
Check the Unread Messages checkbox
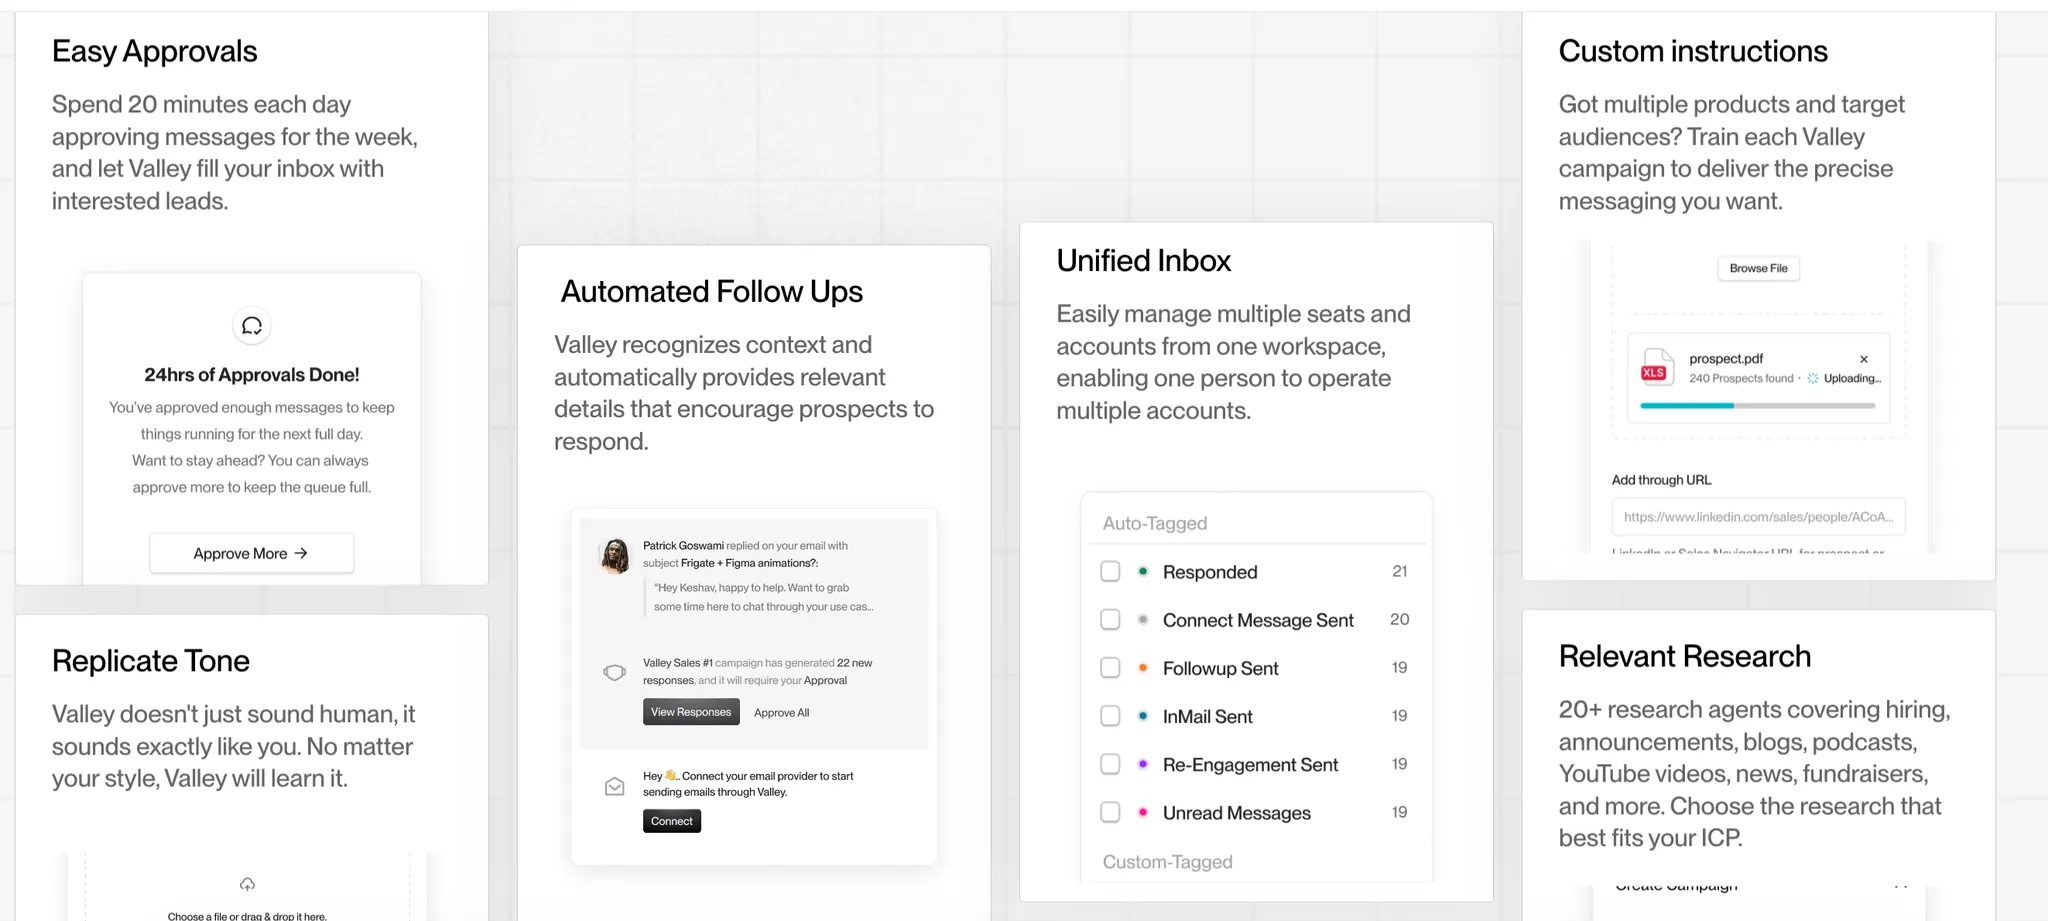pos(1110,812)
